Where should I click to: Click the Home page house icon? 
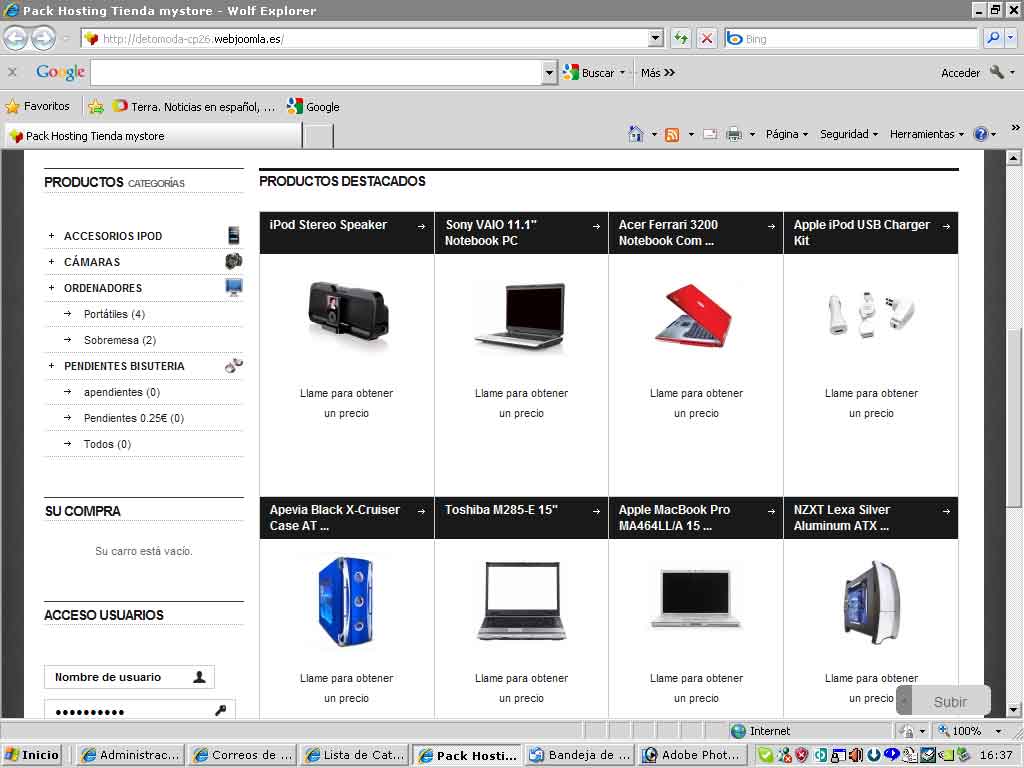[635, 134]
